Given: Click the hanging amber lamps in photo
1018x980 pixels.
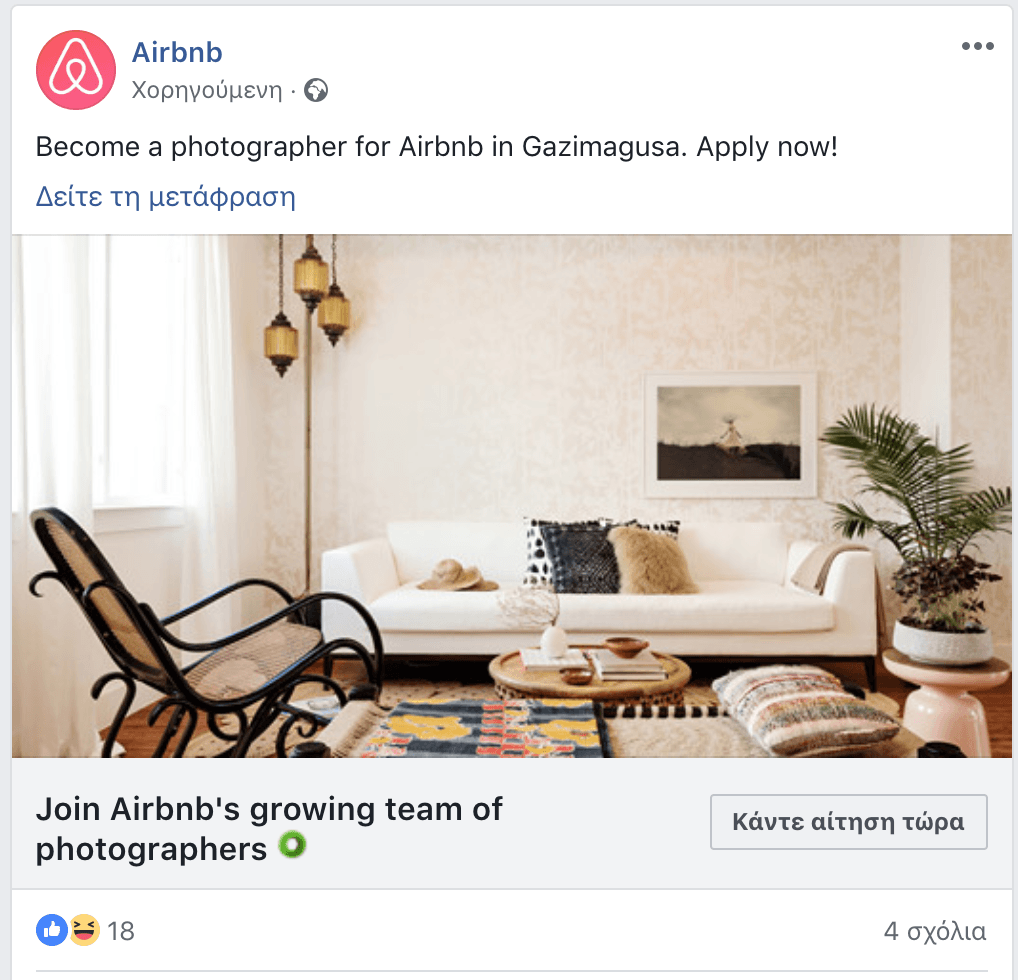Looking at the screenshot, I should tap(309, 305).
